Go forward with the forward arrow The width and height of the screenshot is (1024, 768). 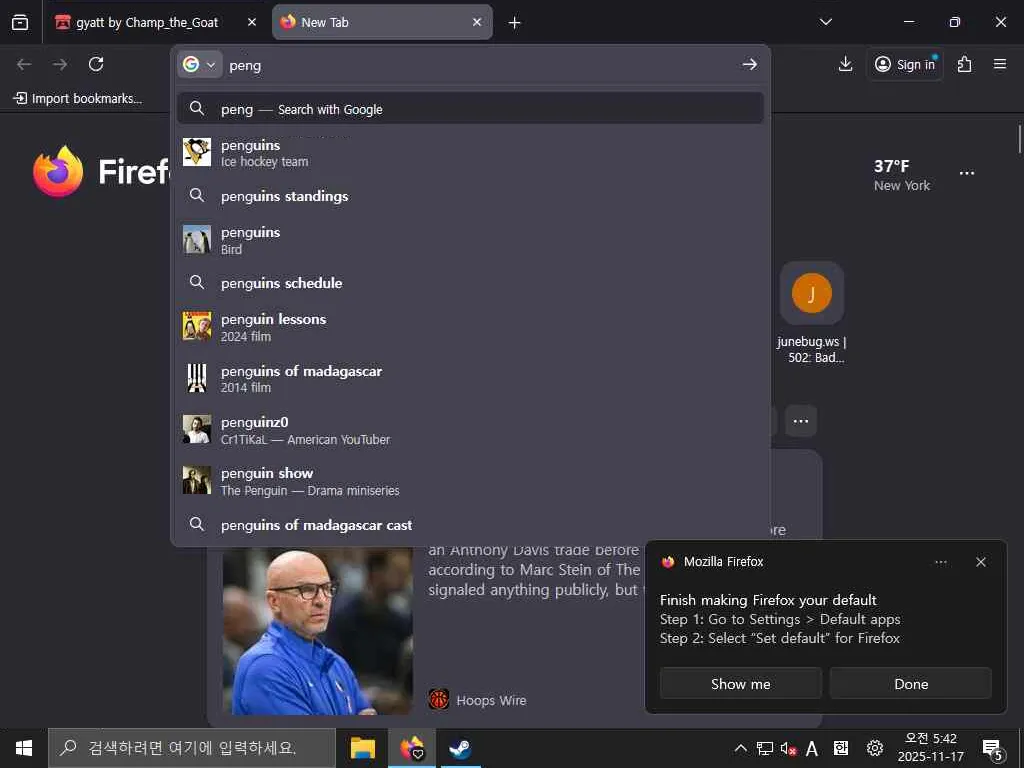(60, 64)
